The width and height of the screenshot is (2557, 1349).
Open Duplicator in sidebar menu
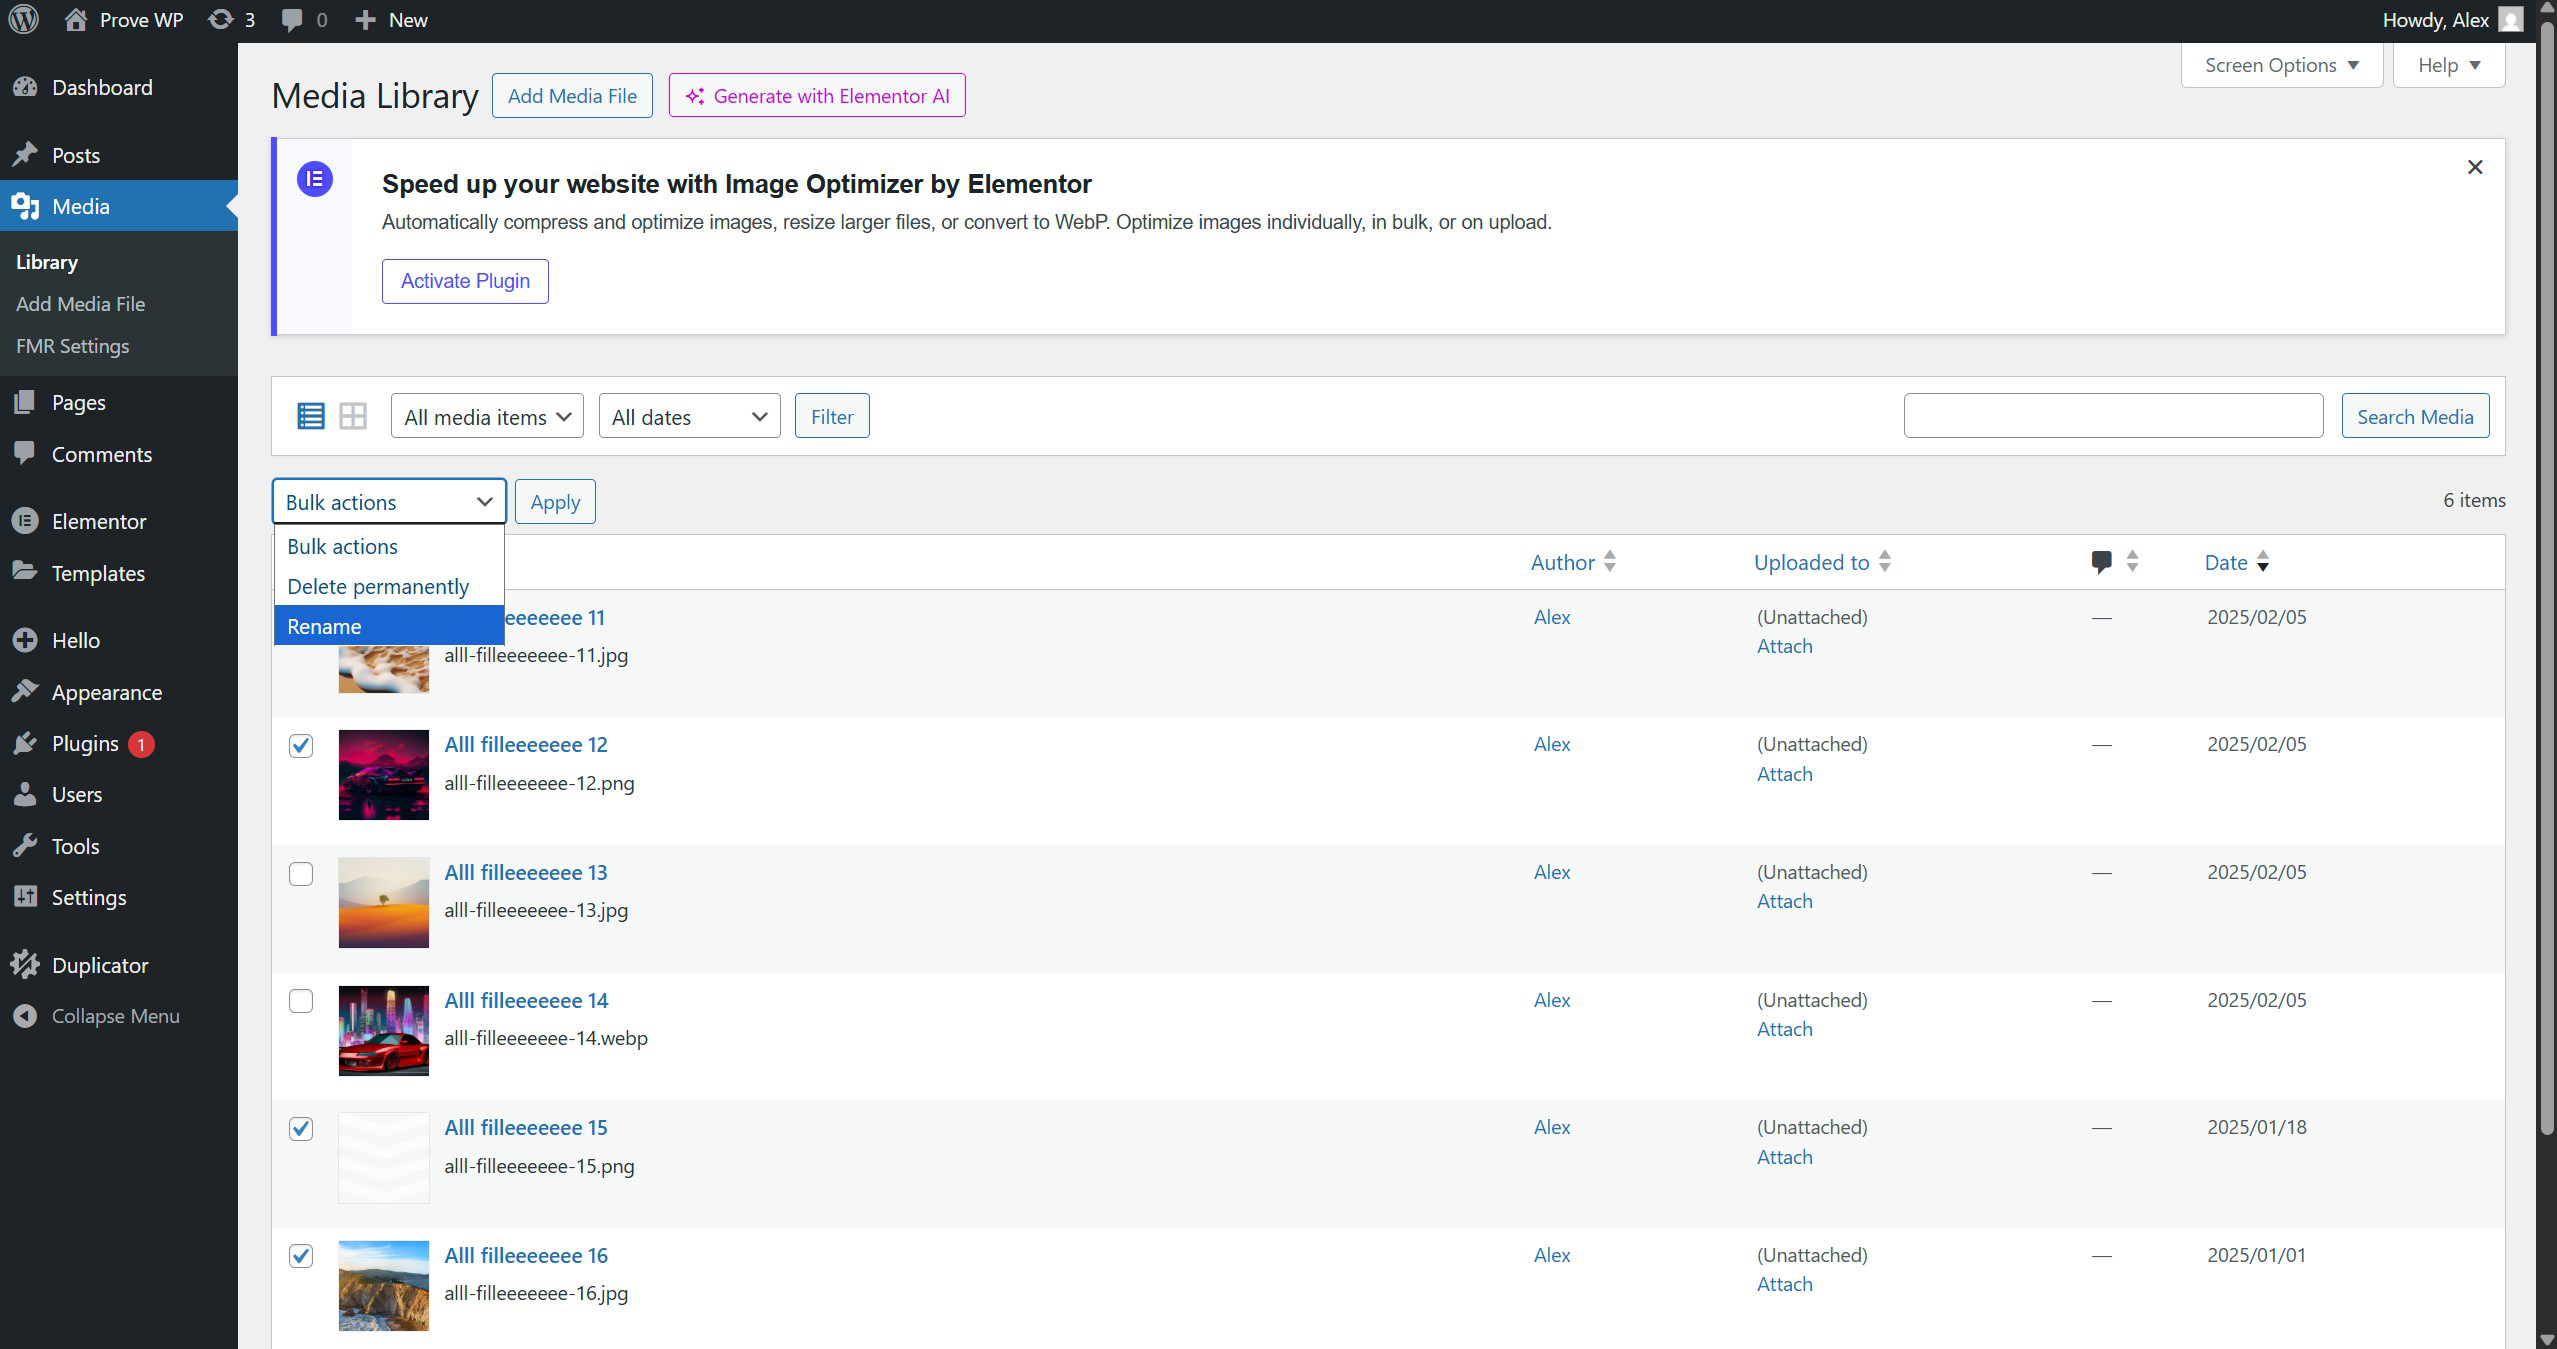coord(99,965)
